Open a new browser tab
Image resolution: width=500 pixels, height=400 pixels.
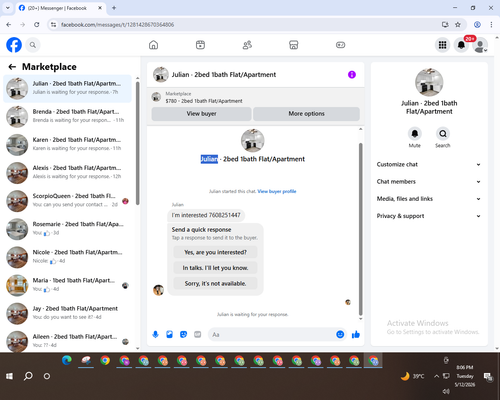[114, 8]
